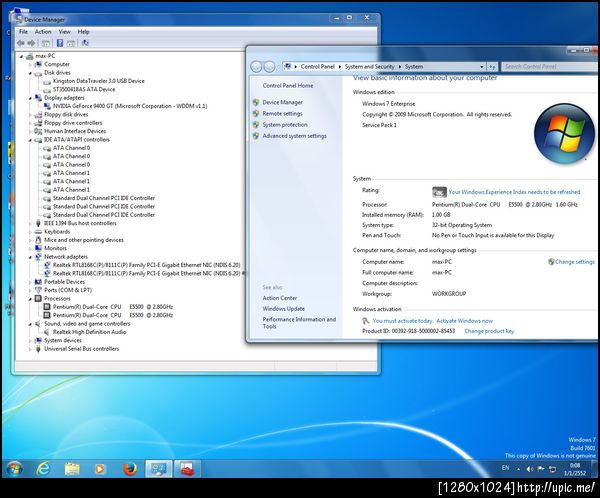
Task: Collapse the Disk drives node
Action: click(x=32, y=73)
